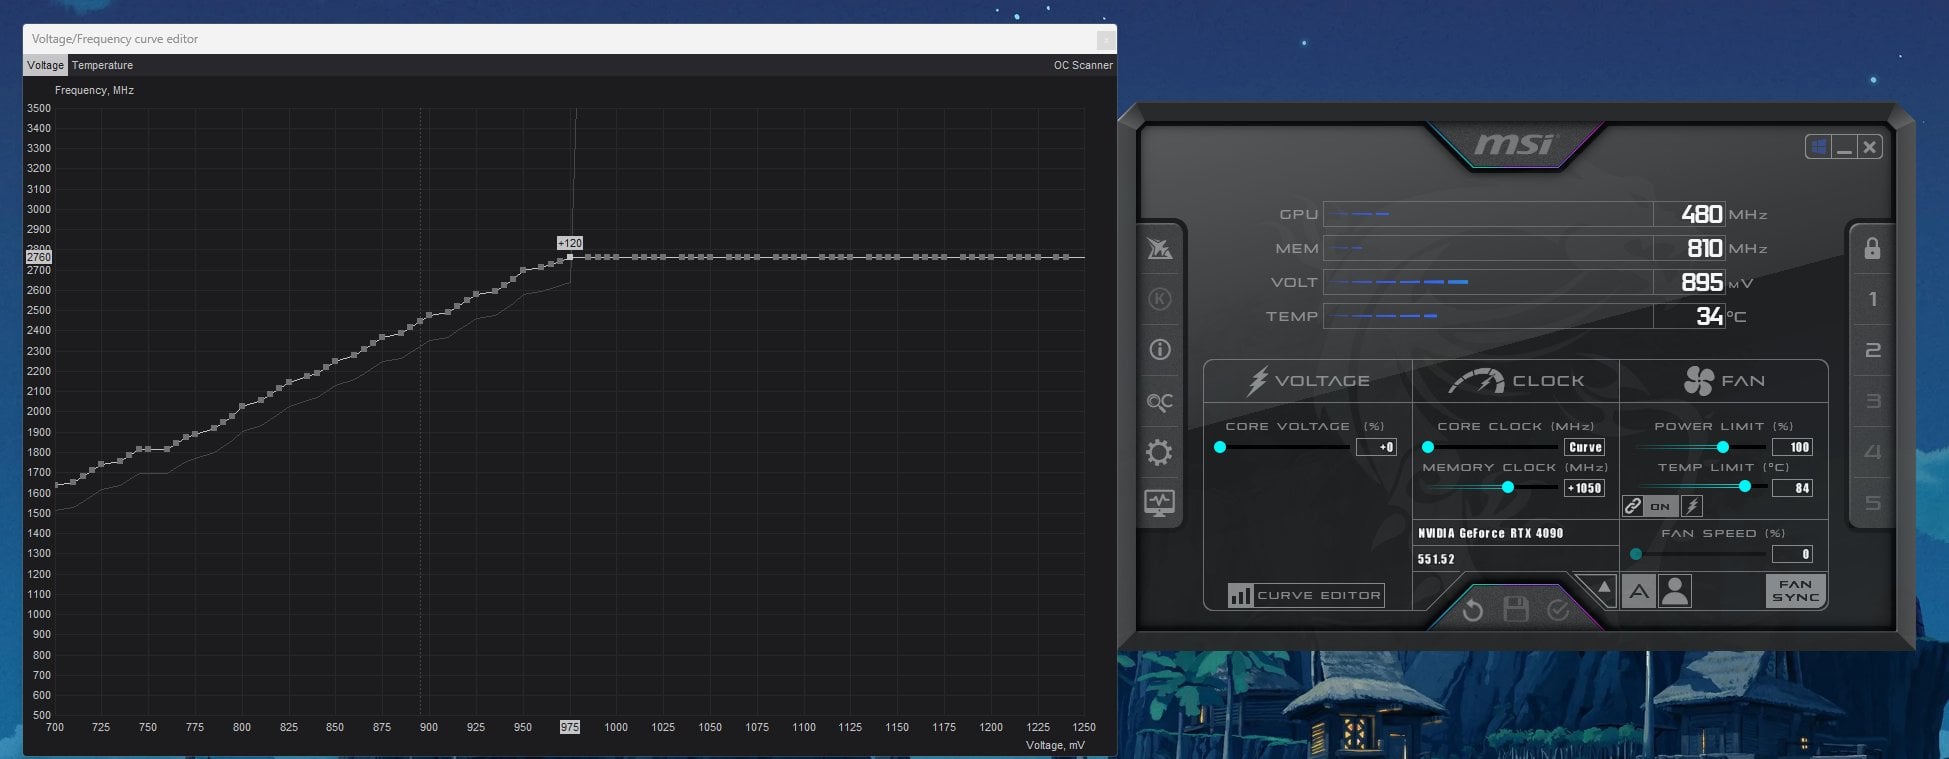This screenshot has height=759, width=1949.
Task: Click the VOLT reading 895
Action: click(1702, 282)
